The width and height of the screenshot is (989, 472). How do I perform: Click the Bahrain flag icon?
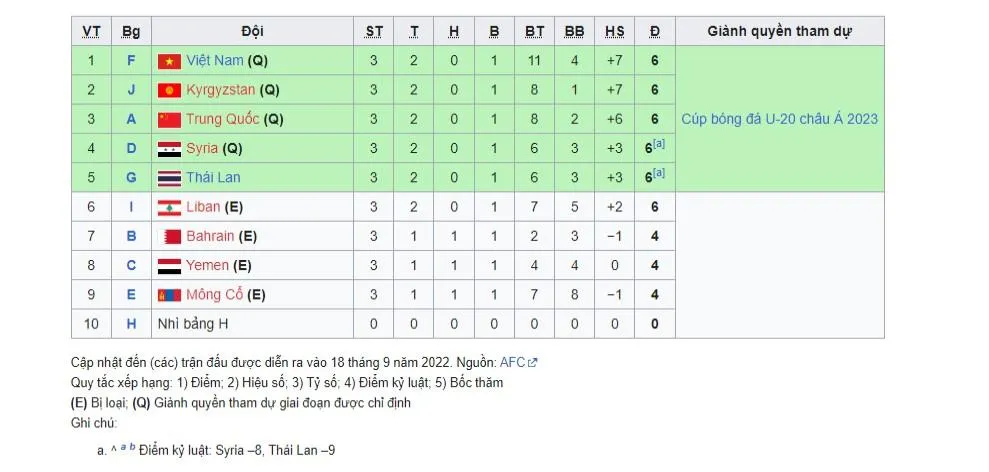coord(169,237)
